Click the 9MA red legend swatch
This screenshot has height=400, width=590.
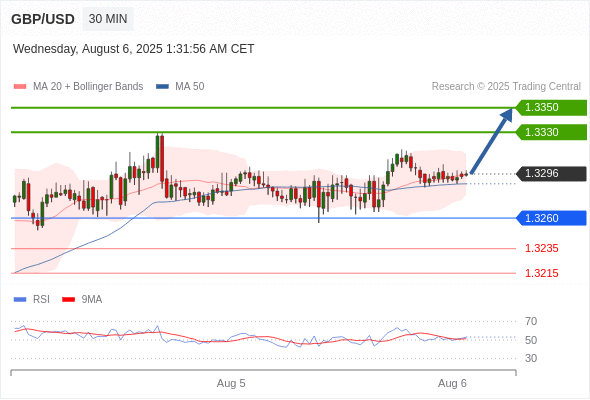click(x=68, y=300)
